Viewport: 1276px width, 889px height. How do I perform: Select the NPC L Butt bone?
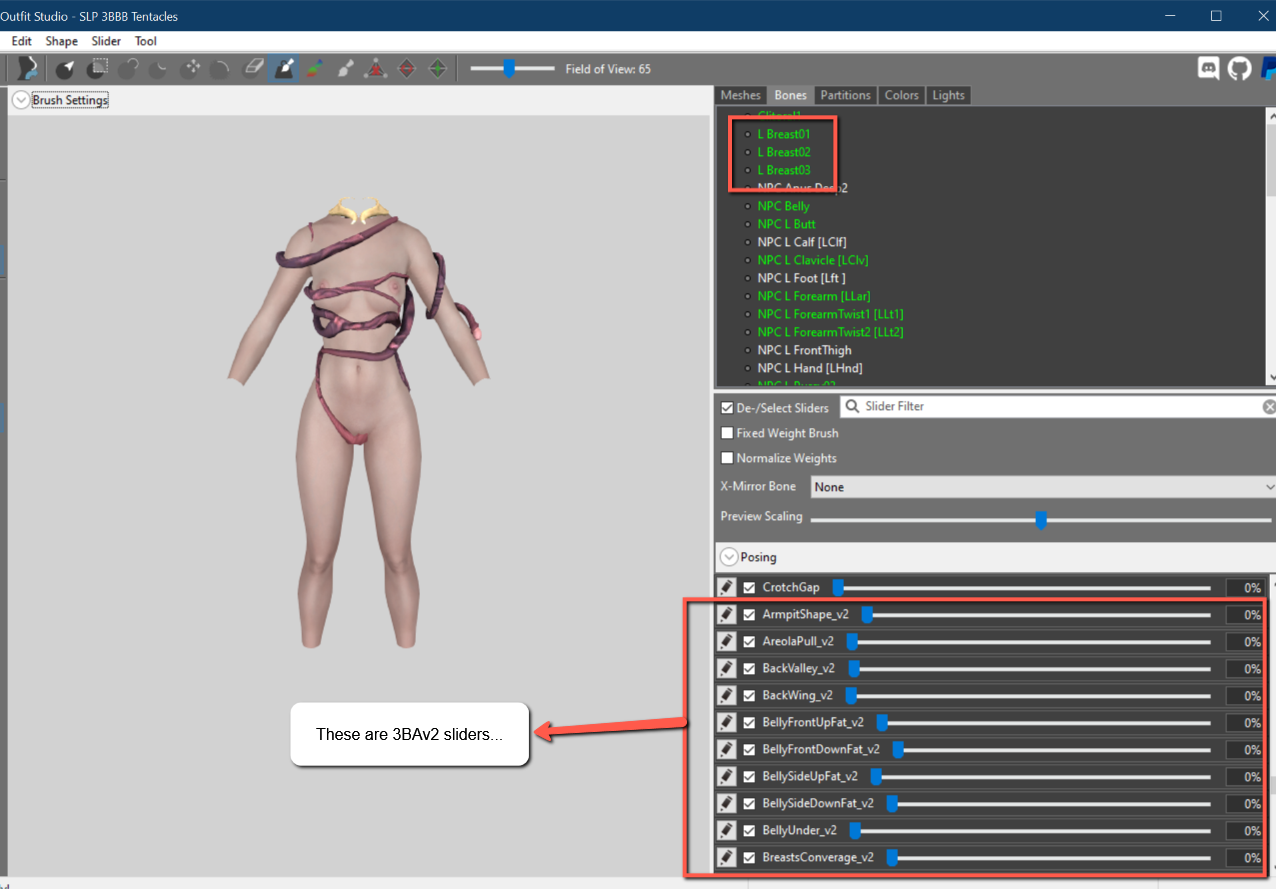click(x=787, y=224)
